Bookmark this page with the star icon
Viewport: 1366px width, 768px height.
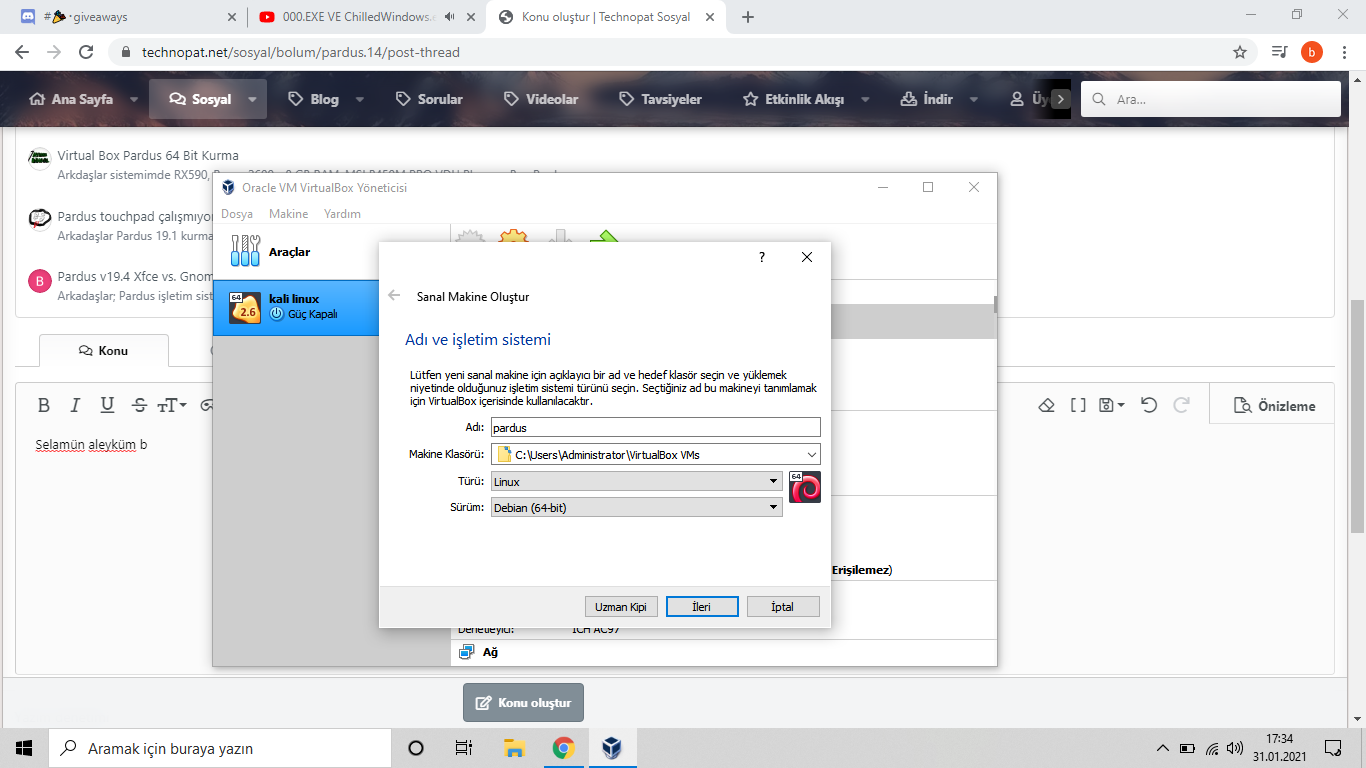1240,52
